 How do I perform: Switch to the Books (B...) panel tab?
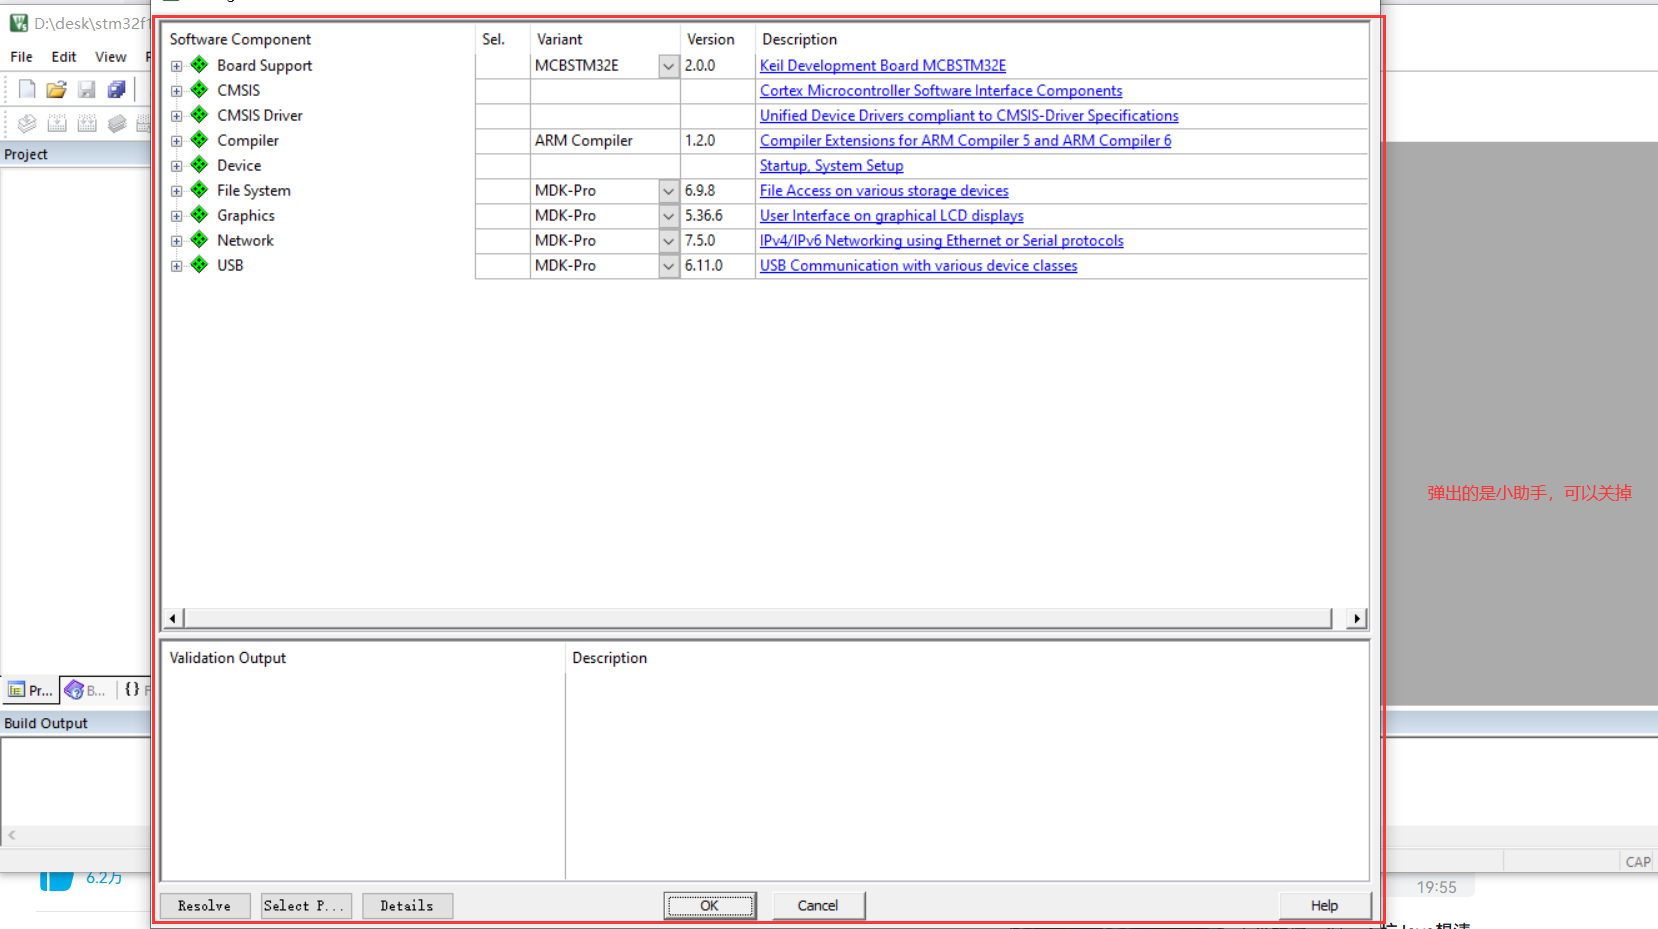(86, 690)
